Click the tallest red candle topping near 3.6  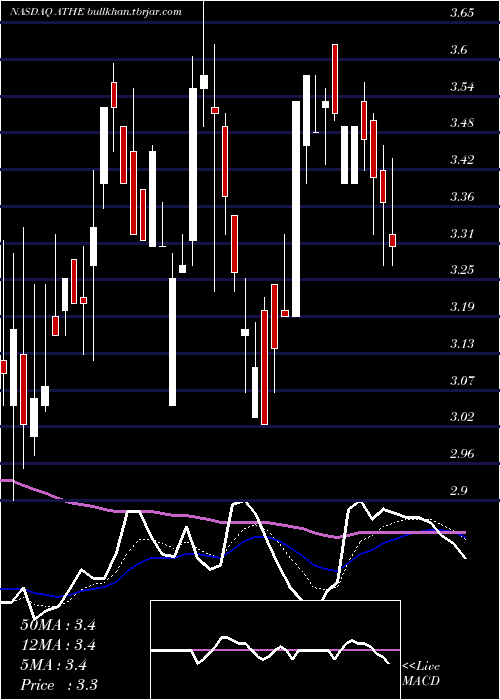335,79
